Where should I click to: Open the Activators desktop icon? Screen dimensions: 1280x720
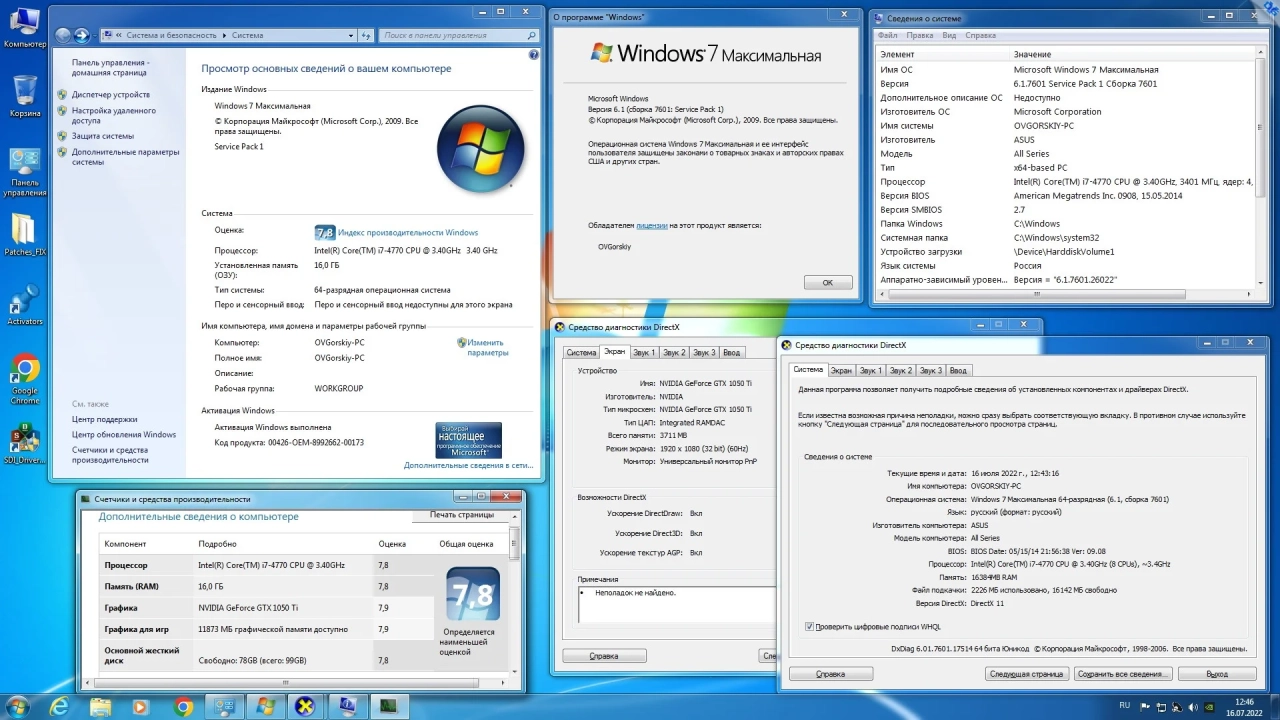click(25, 306)
